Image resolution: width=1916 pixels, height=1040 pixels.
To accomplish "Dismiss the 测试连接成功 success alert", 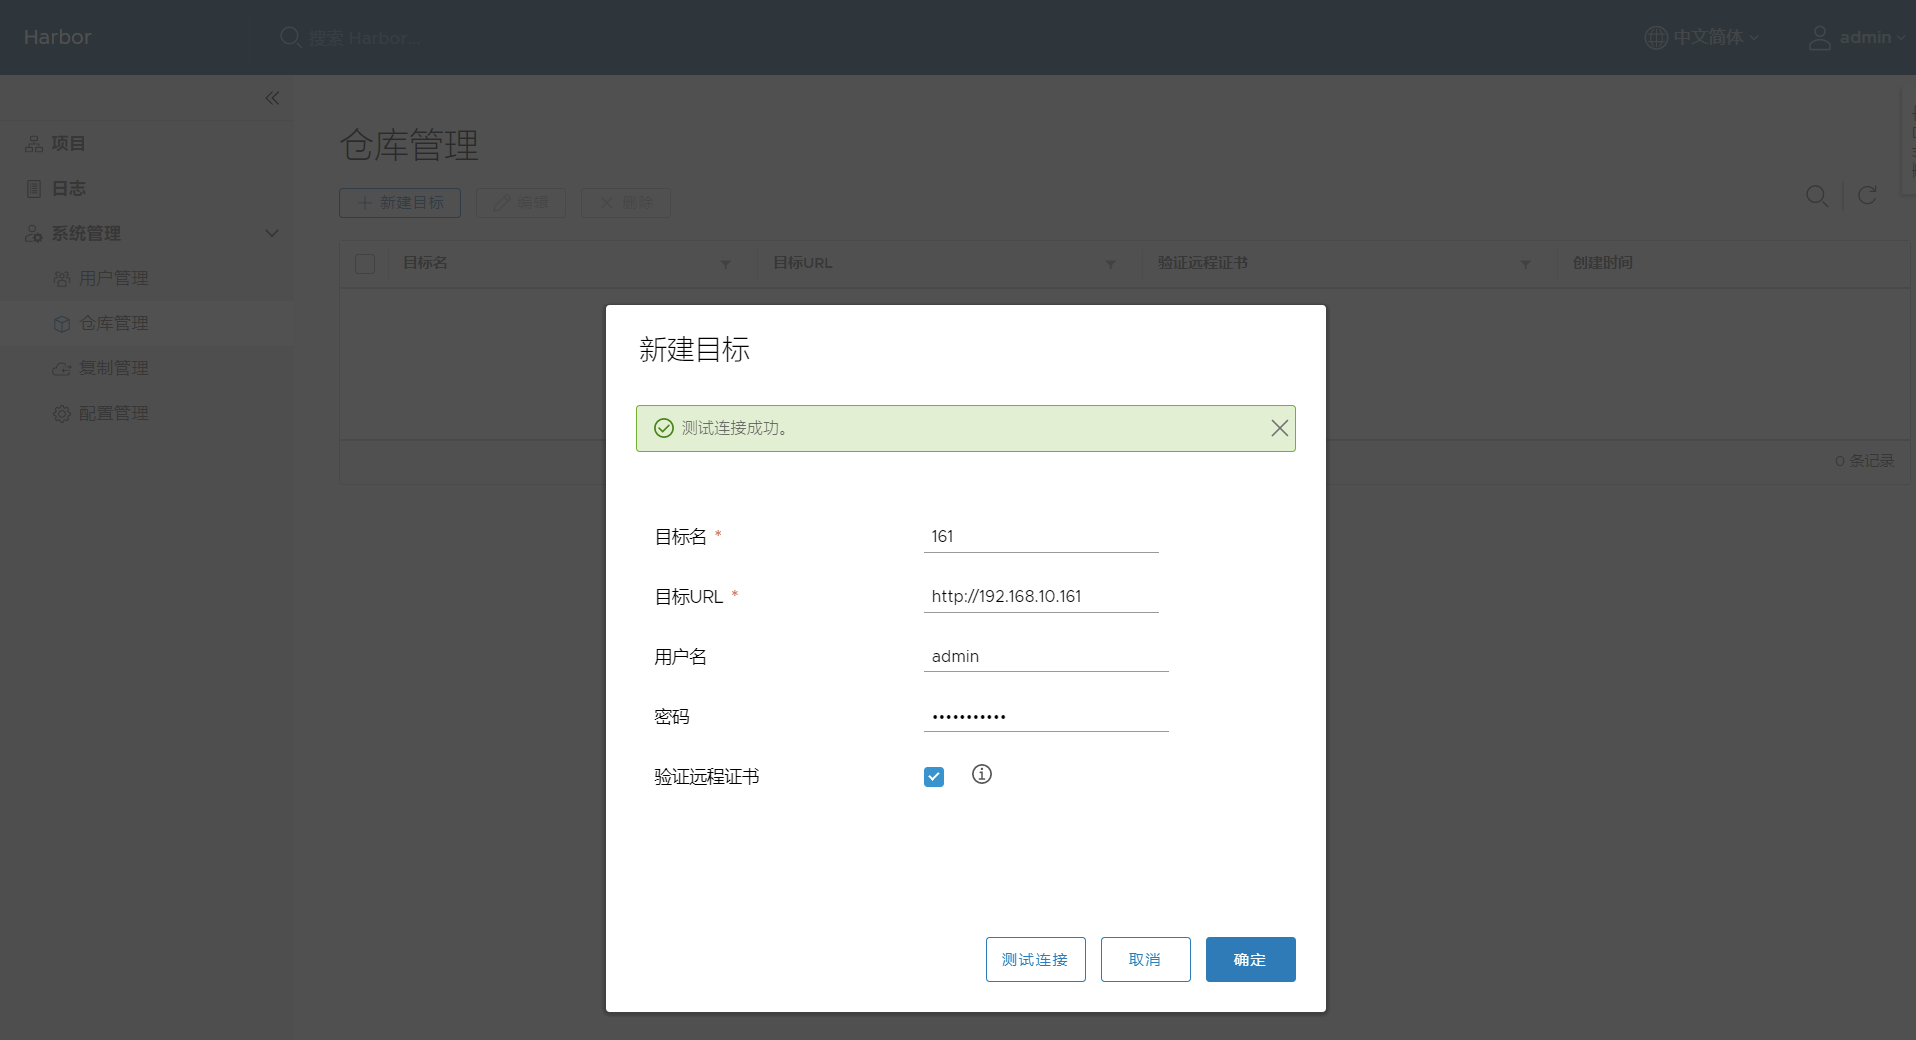I will point(1279,428).
